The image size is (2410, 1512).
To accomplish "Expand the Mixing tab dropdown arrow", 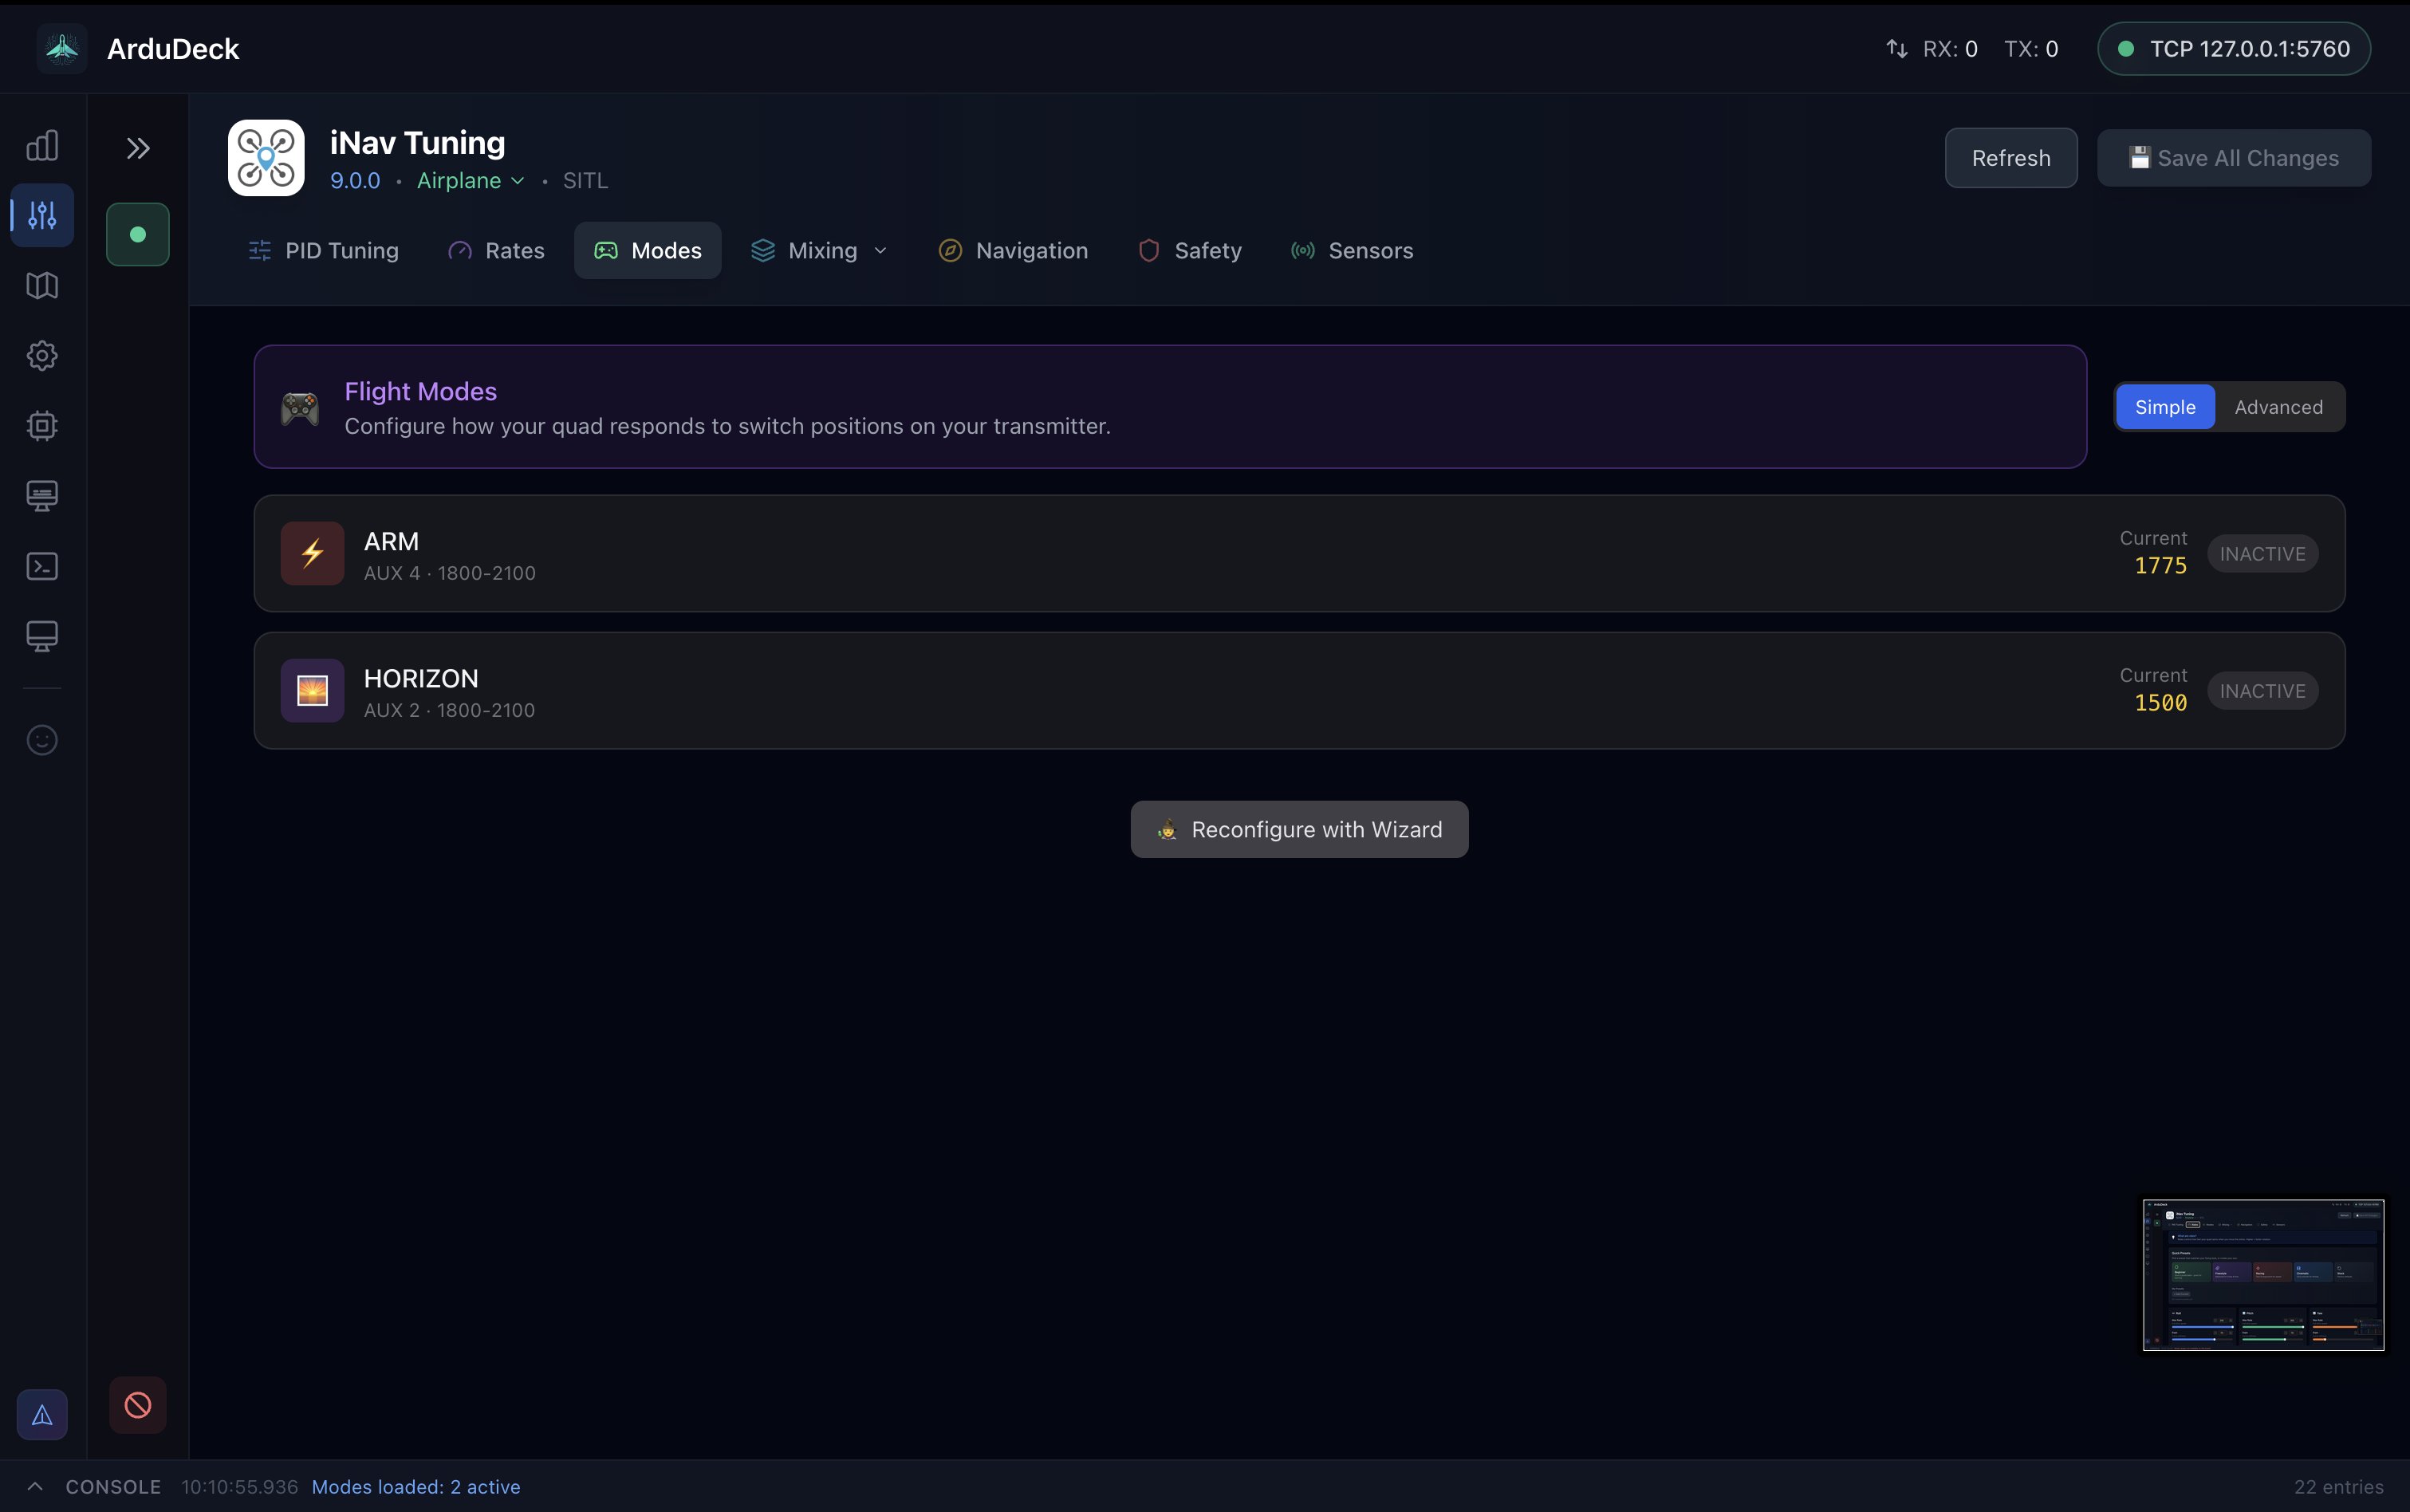I will coord(881,251).
